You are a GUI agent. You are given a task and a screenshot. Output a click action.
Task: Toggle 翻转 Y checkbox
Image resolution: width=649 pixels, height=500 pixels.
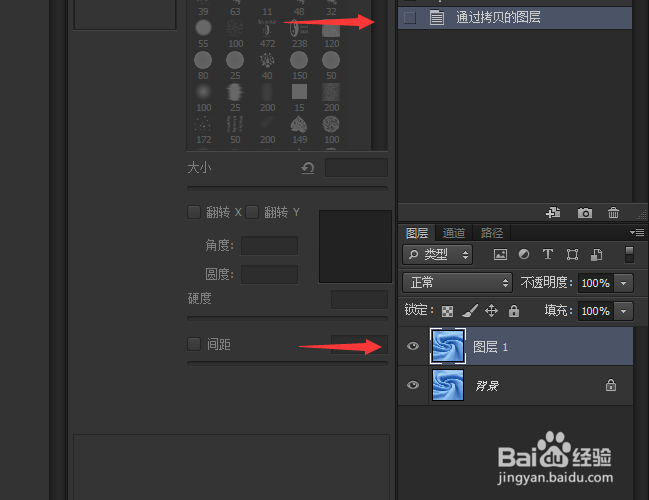[x=252, y=212]
